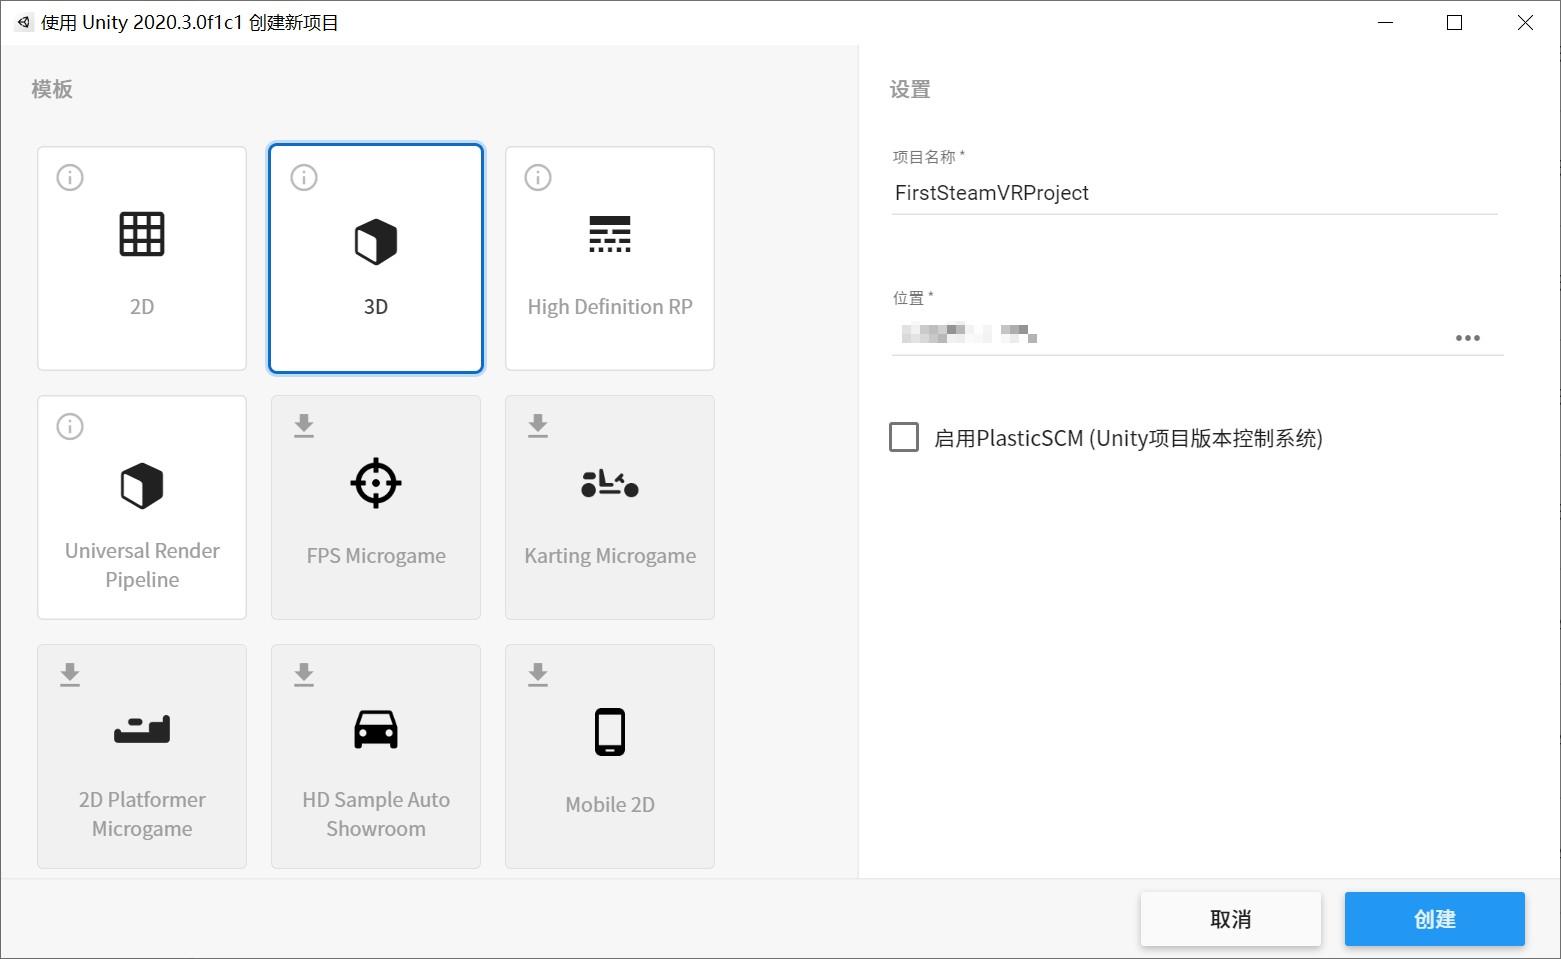Click the High Definition RP label

(x=610, y=307)
